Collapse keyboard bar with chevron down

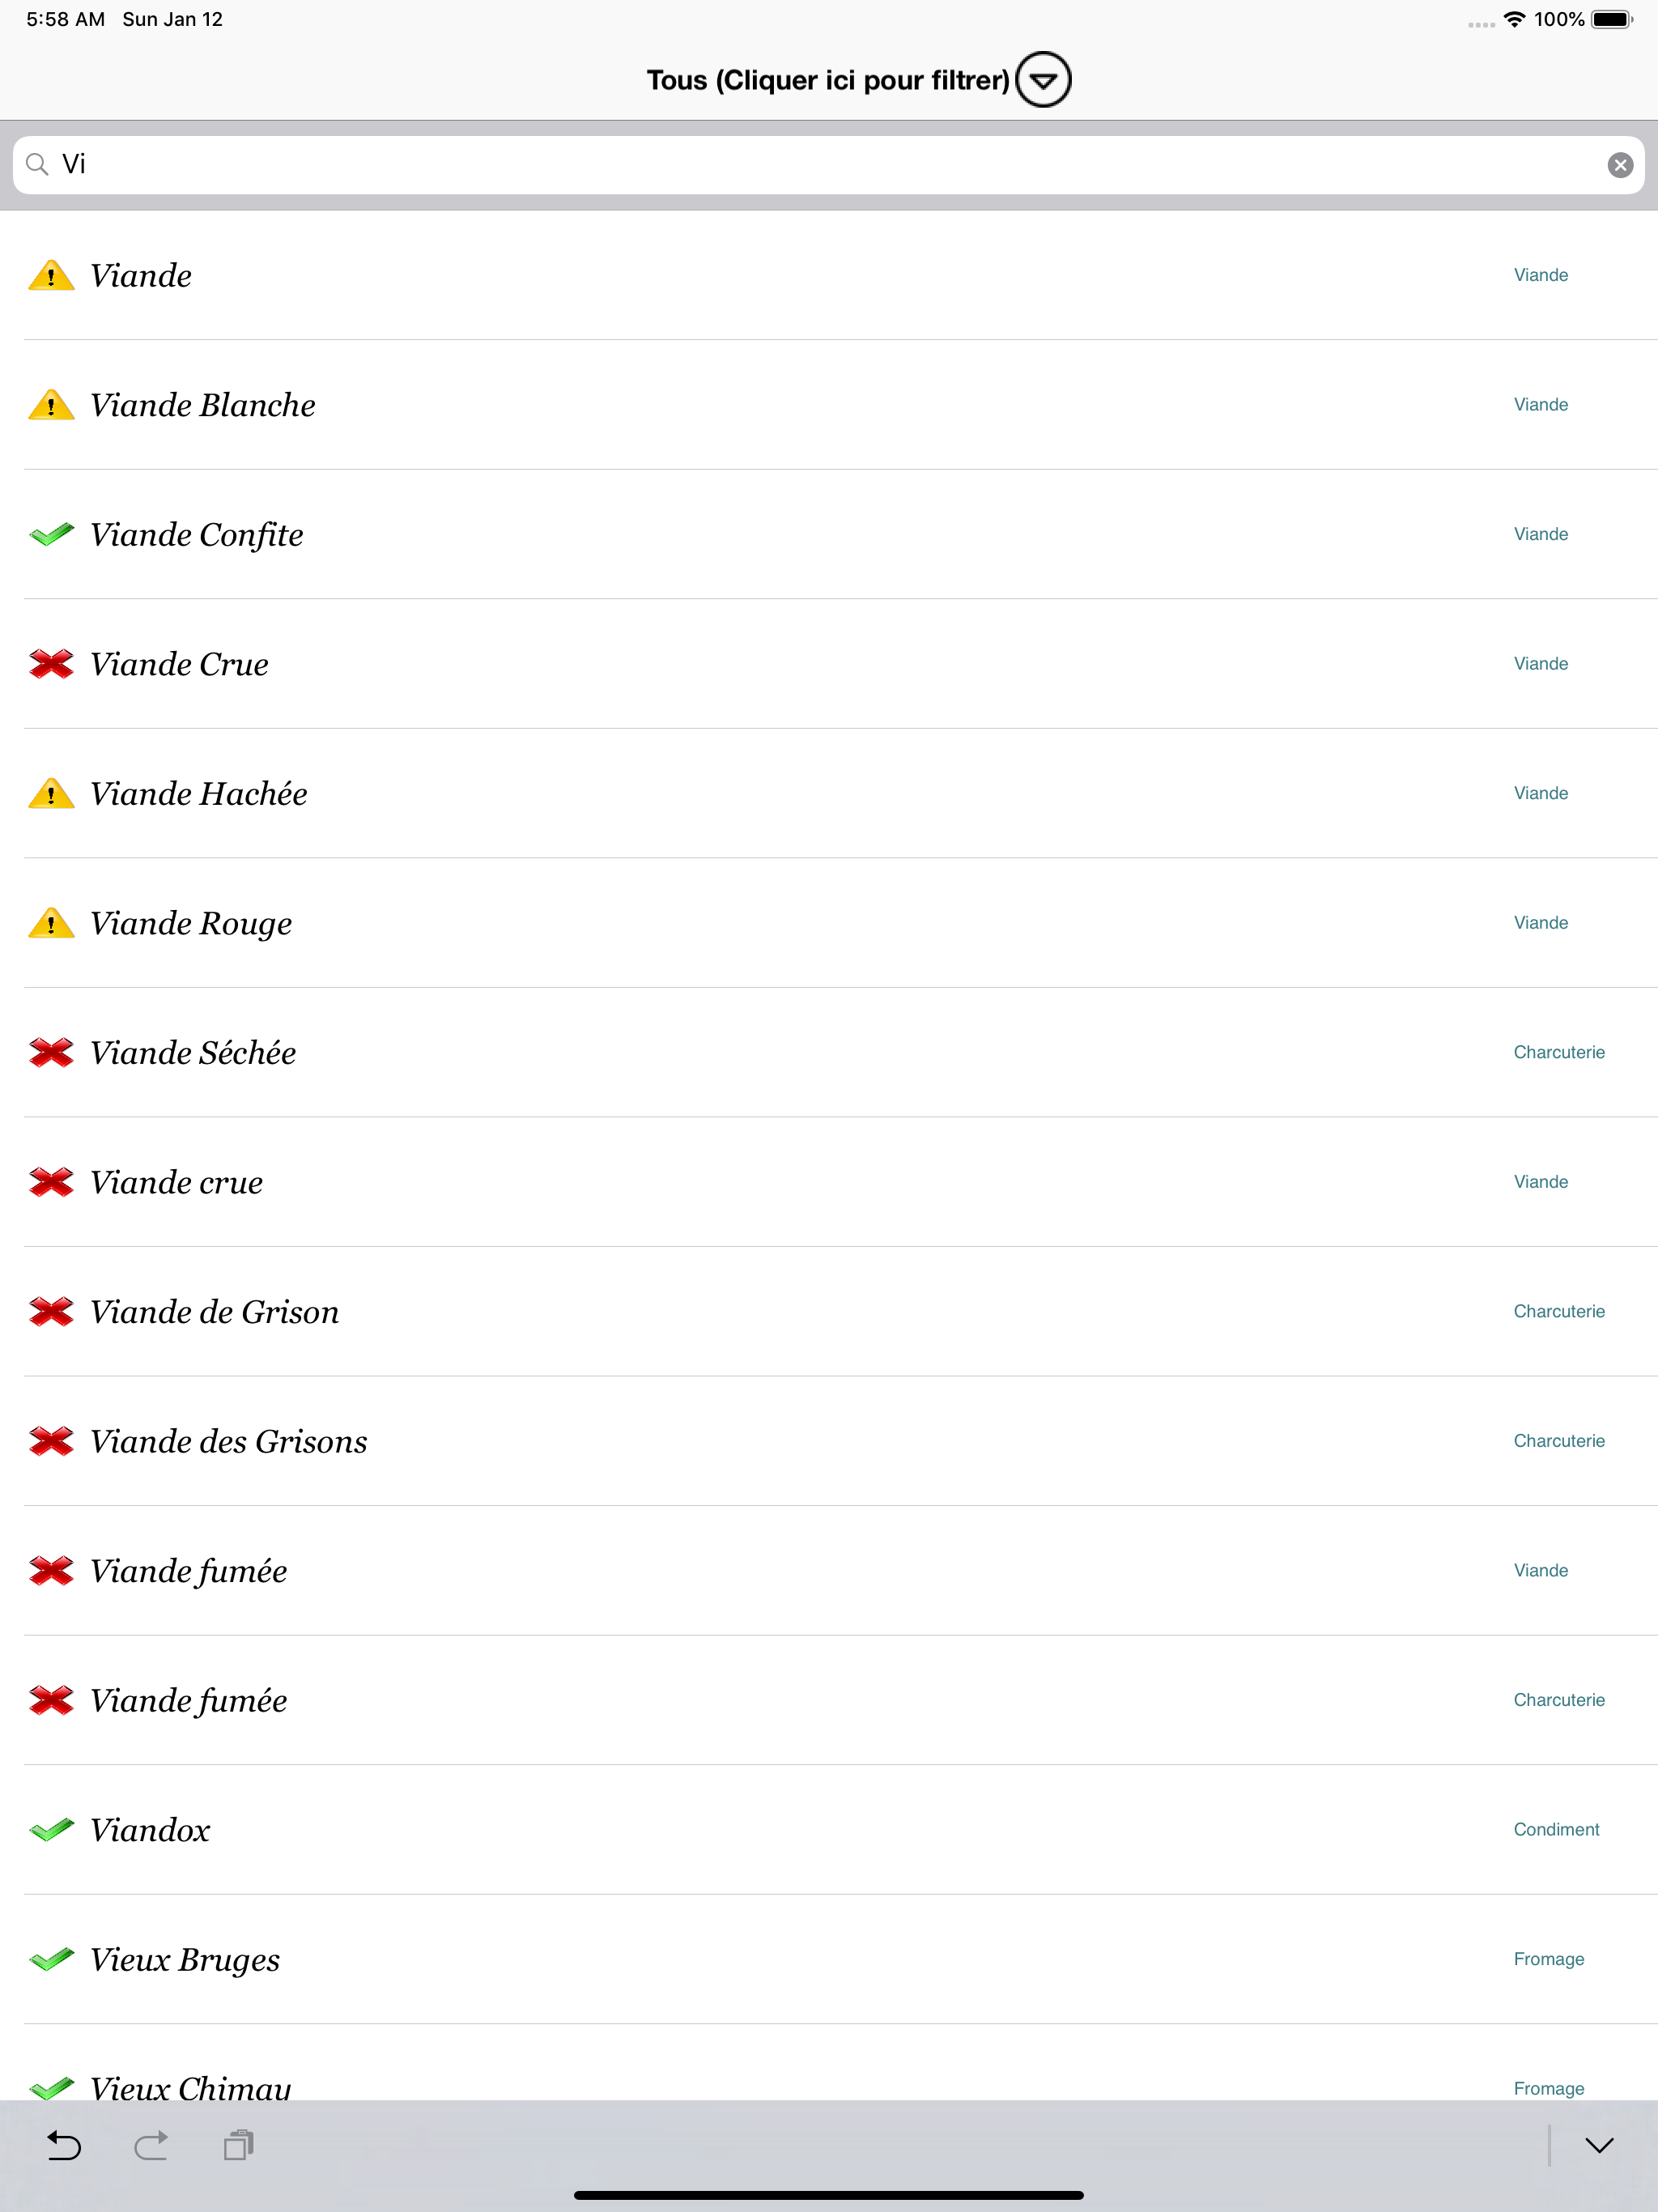1599,2145
